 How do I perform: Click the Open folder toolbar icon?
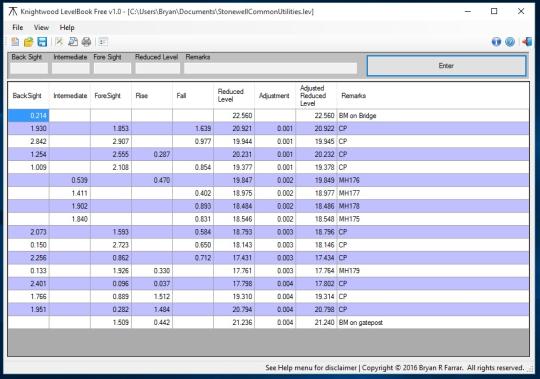pyautogui.click(x=29, y=42)
